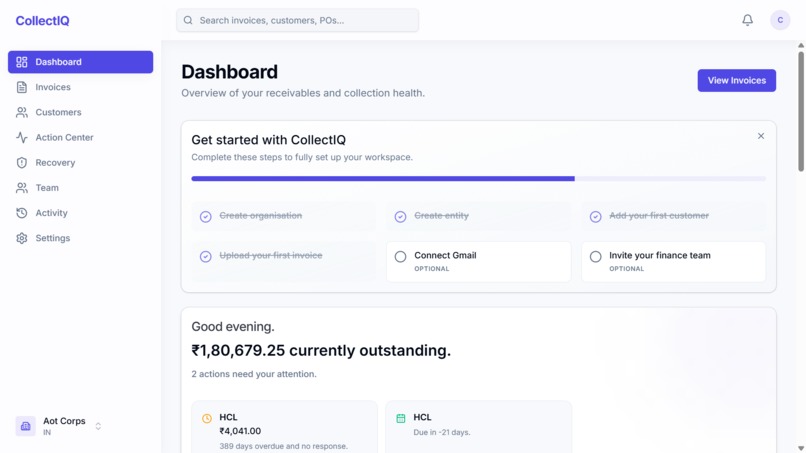806x453 pixels.
Task: Click the Aot Corps building icon
Action: point(25,426)
